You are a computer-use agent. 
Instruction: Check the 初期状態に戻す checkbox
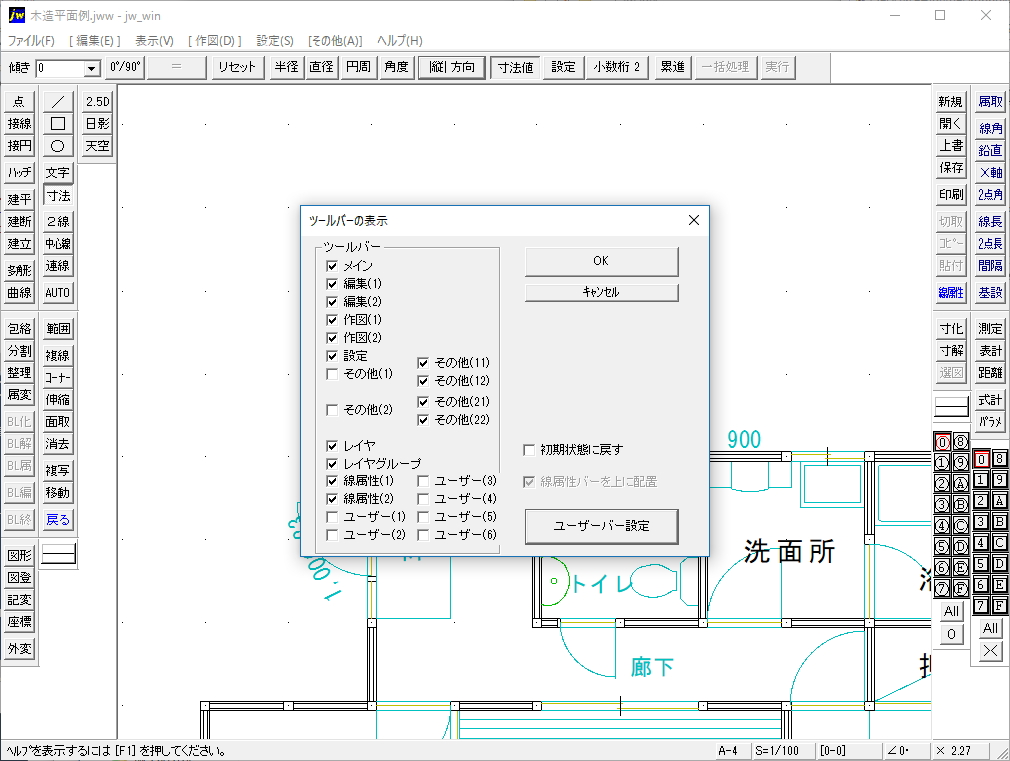[529, 450]
